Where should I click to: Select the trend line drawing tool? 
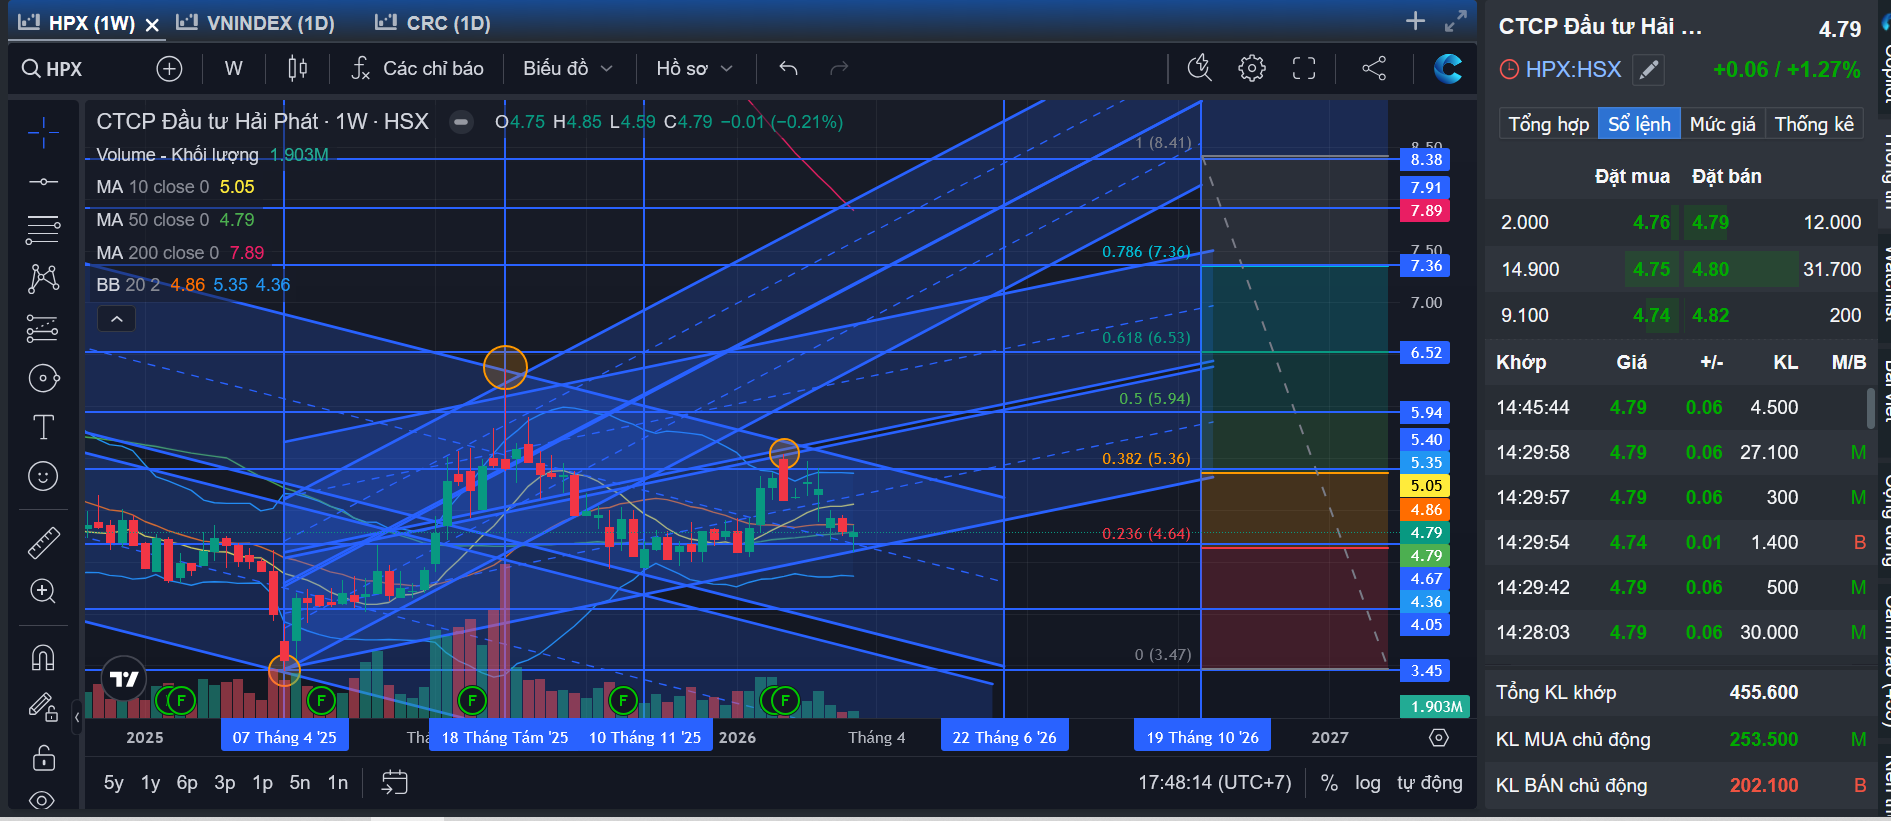pyautogui.click(x=43, y=181)
